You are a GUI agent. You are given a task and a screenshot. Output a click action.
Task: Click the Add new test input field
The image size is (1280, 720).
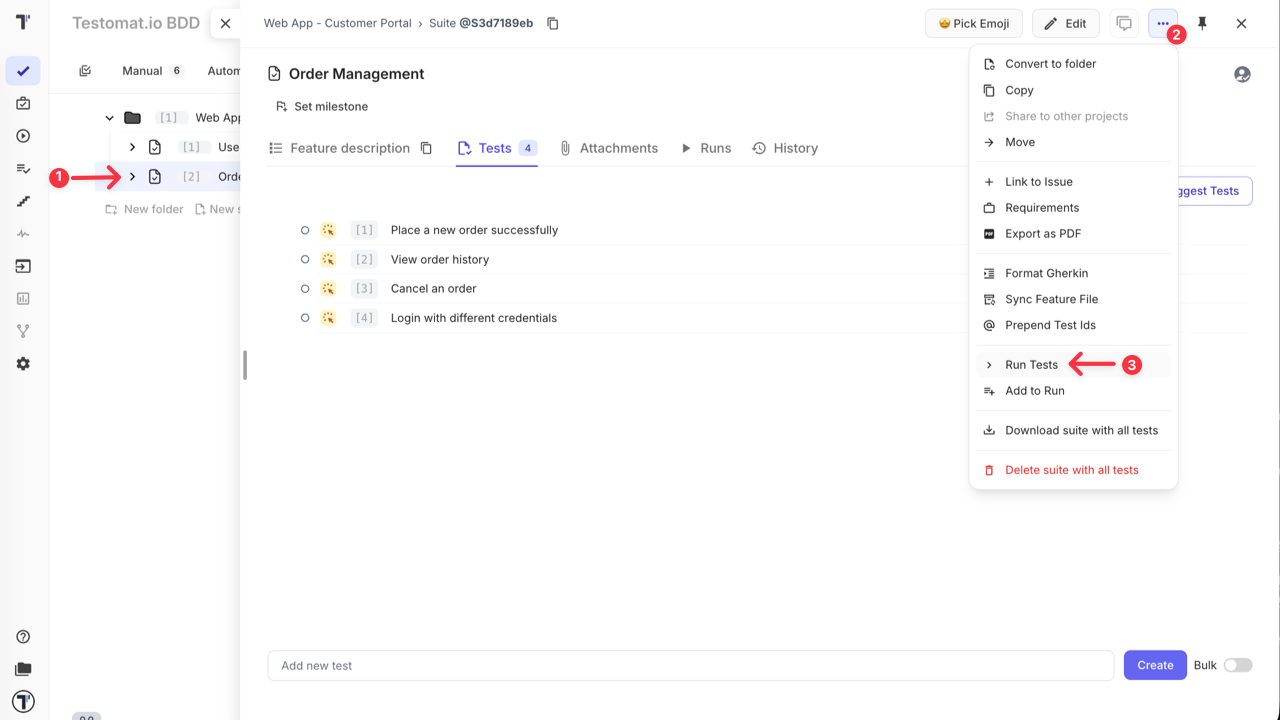(x=691, y=665)
